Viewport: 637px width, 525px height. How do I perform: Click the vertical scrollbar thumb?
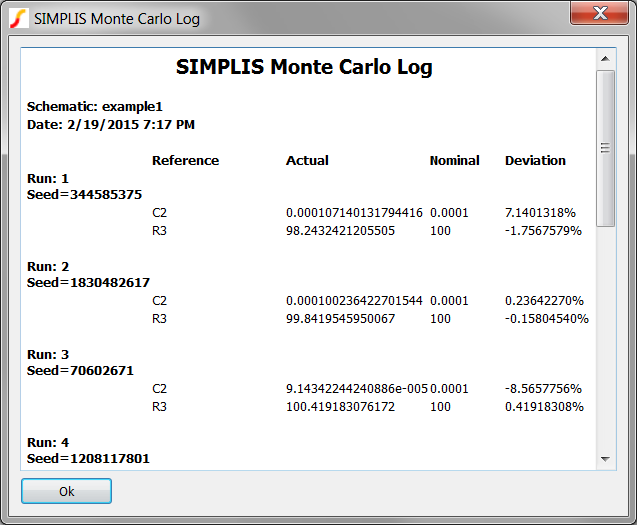tap(605, 147)
